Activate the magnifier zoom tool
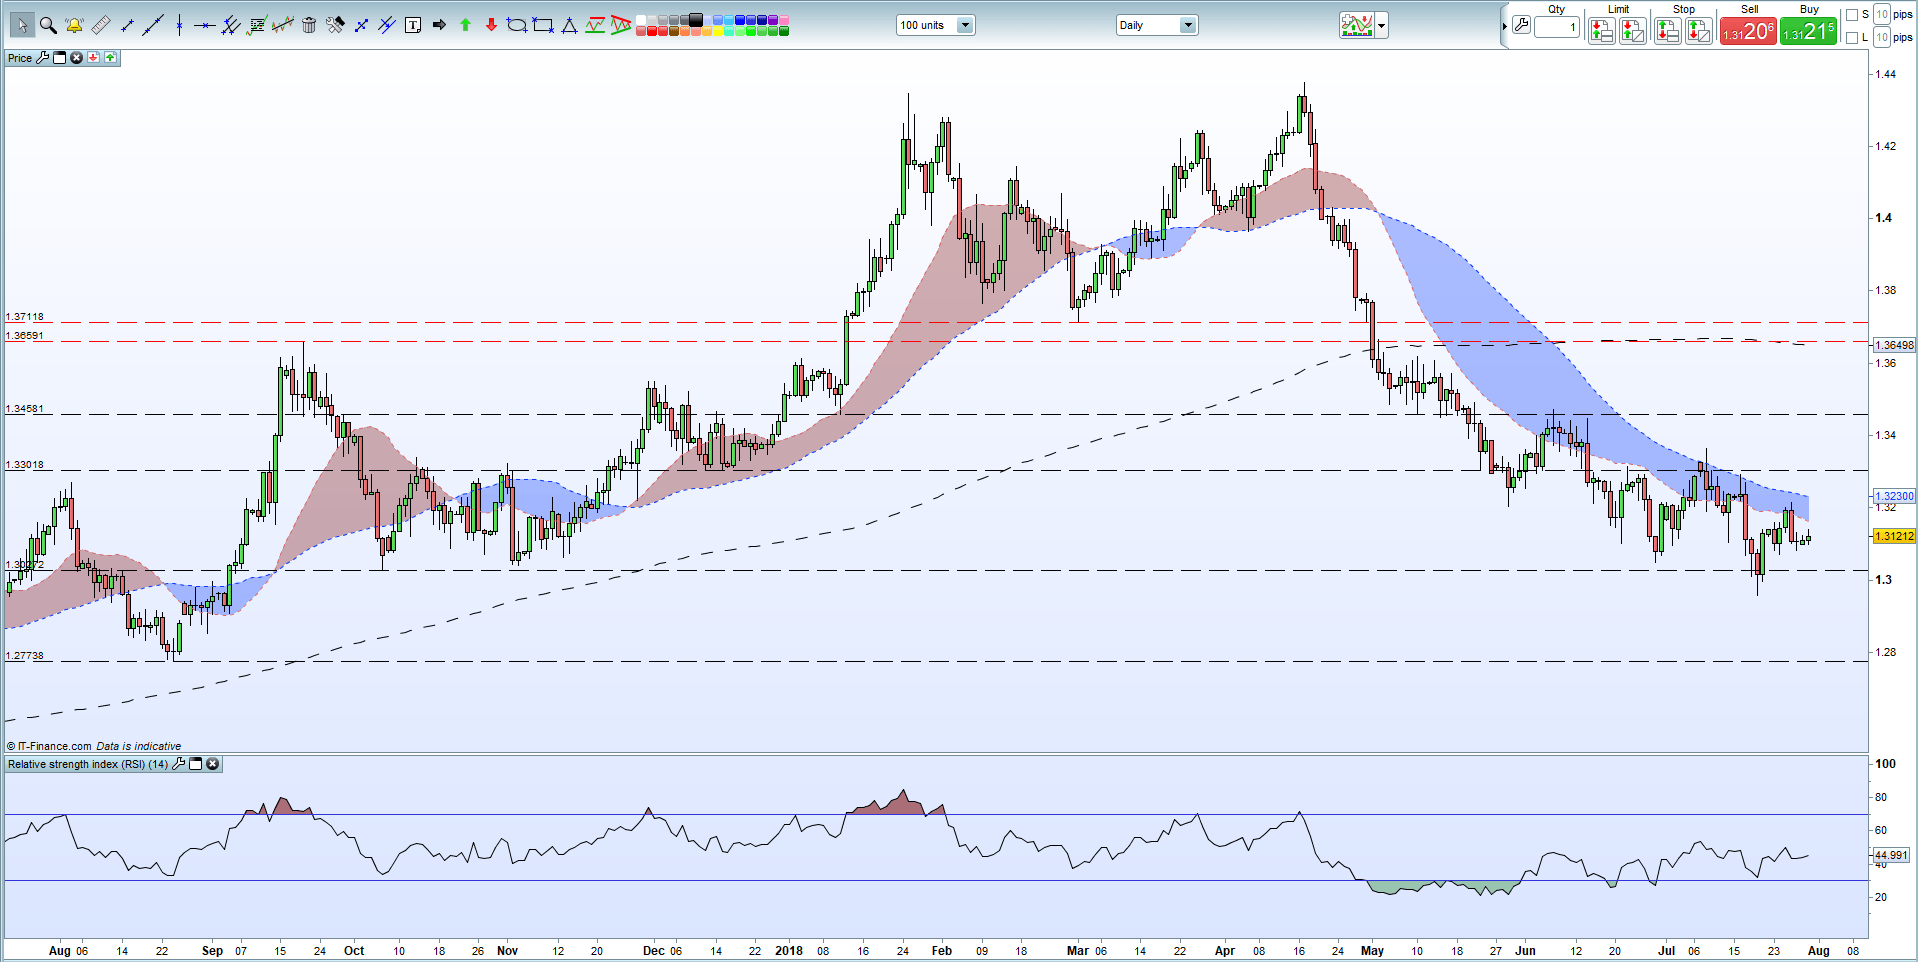The height and width of the screenshot is (962, 1918). click(x=48, y=25)
